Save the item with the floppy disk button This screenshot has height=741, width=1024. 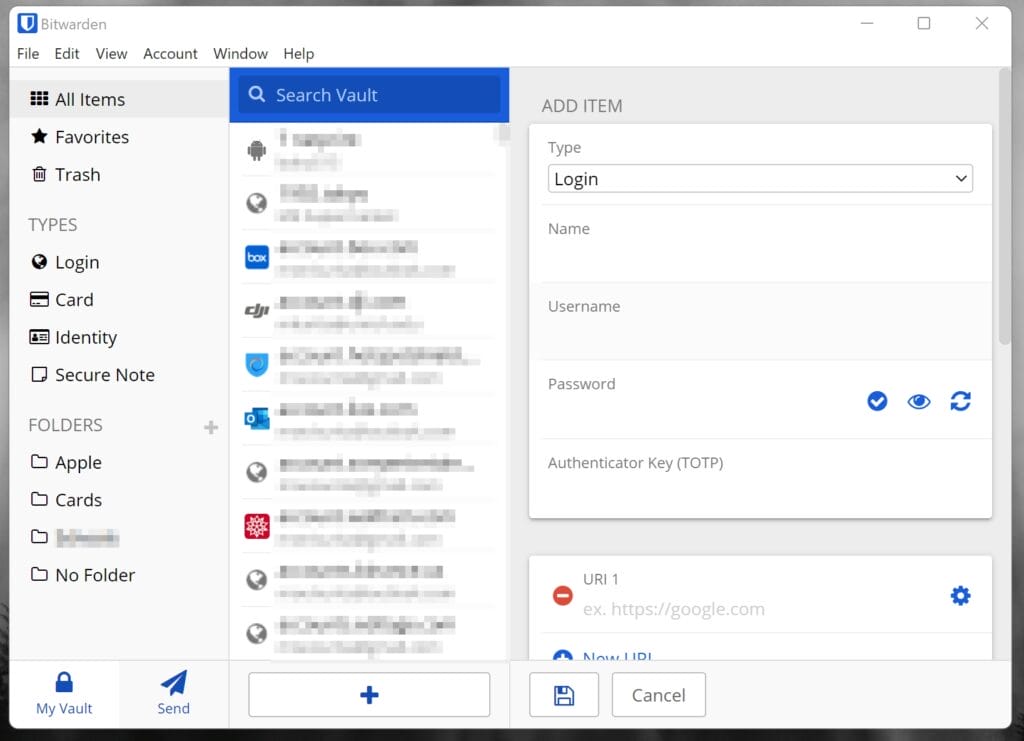(x=564, y=695)
